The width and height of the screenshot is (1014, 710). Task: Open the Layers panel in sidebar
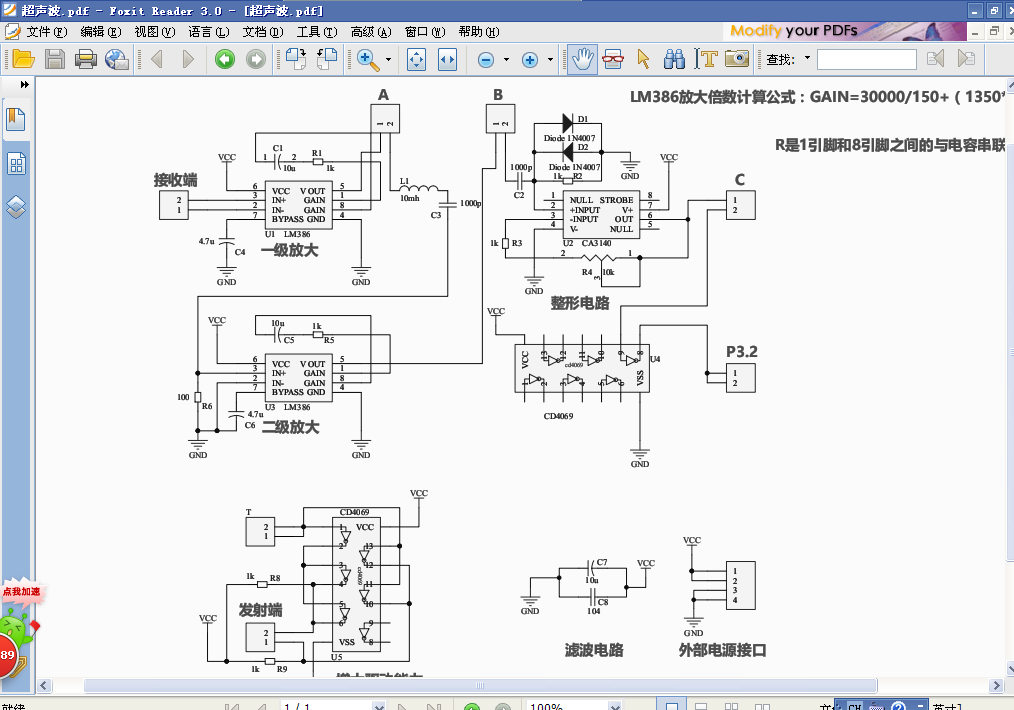click(16, 207)
